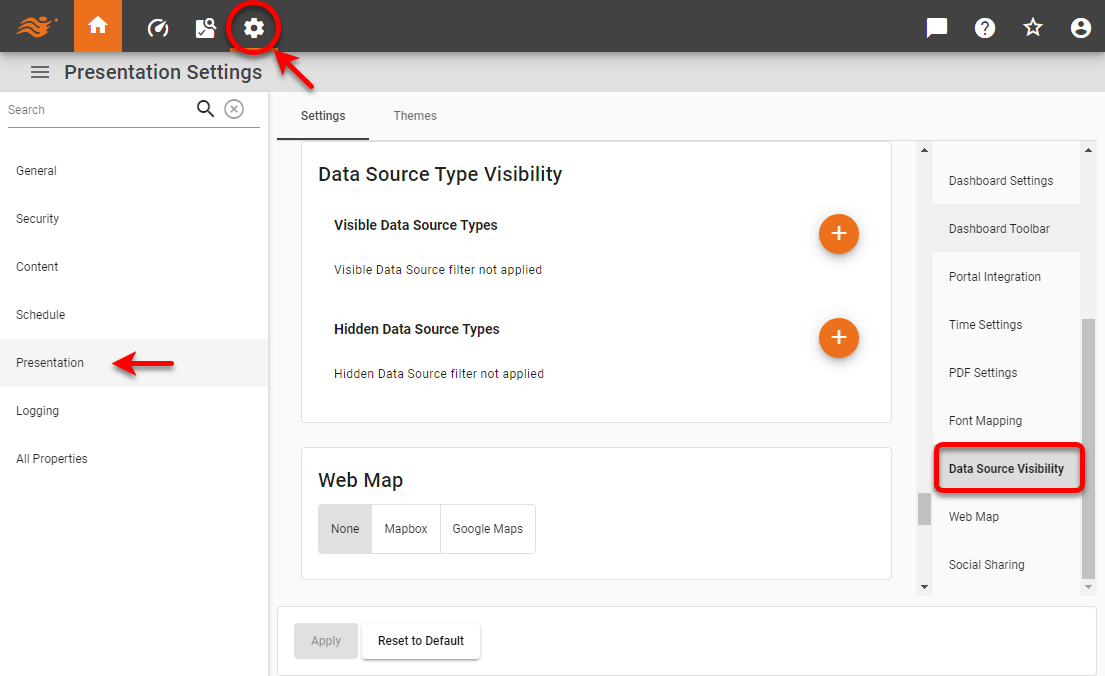Image resolution: width=1105 pixels, height=676 pixels.
Task: Choose Google Maps for Web Map
Action: (488, 528)
